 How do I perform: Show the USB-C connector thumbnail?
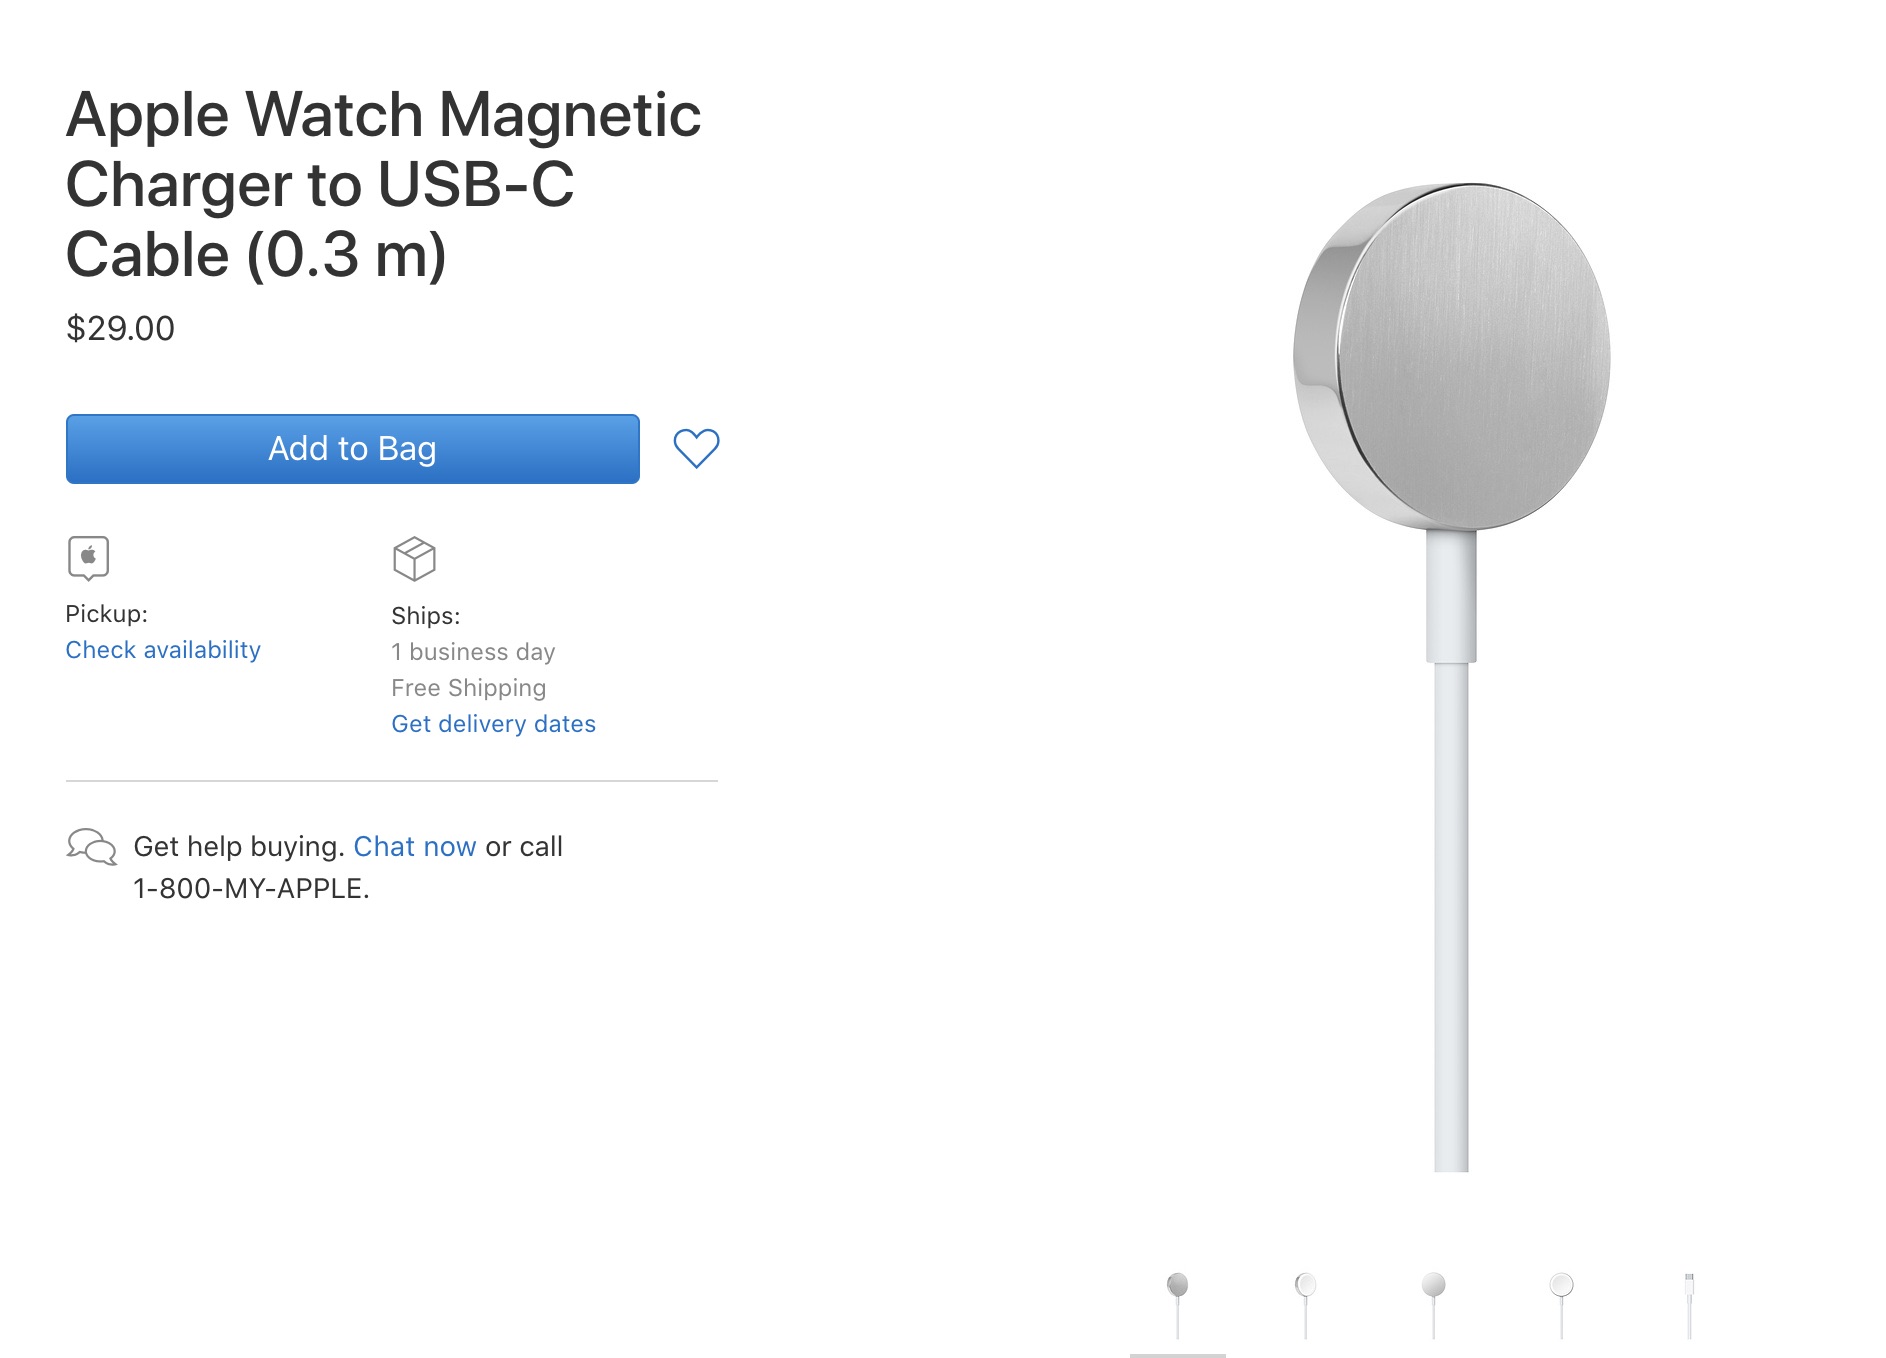(x=1689, y=1304)
